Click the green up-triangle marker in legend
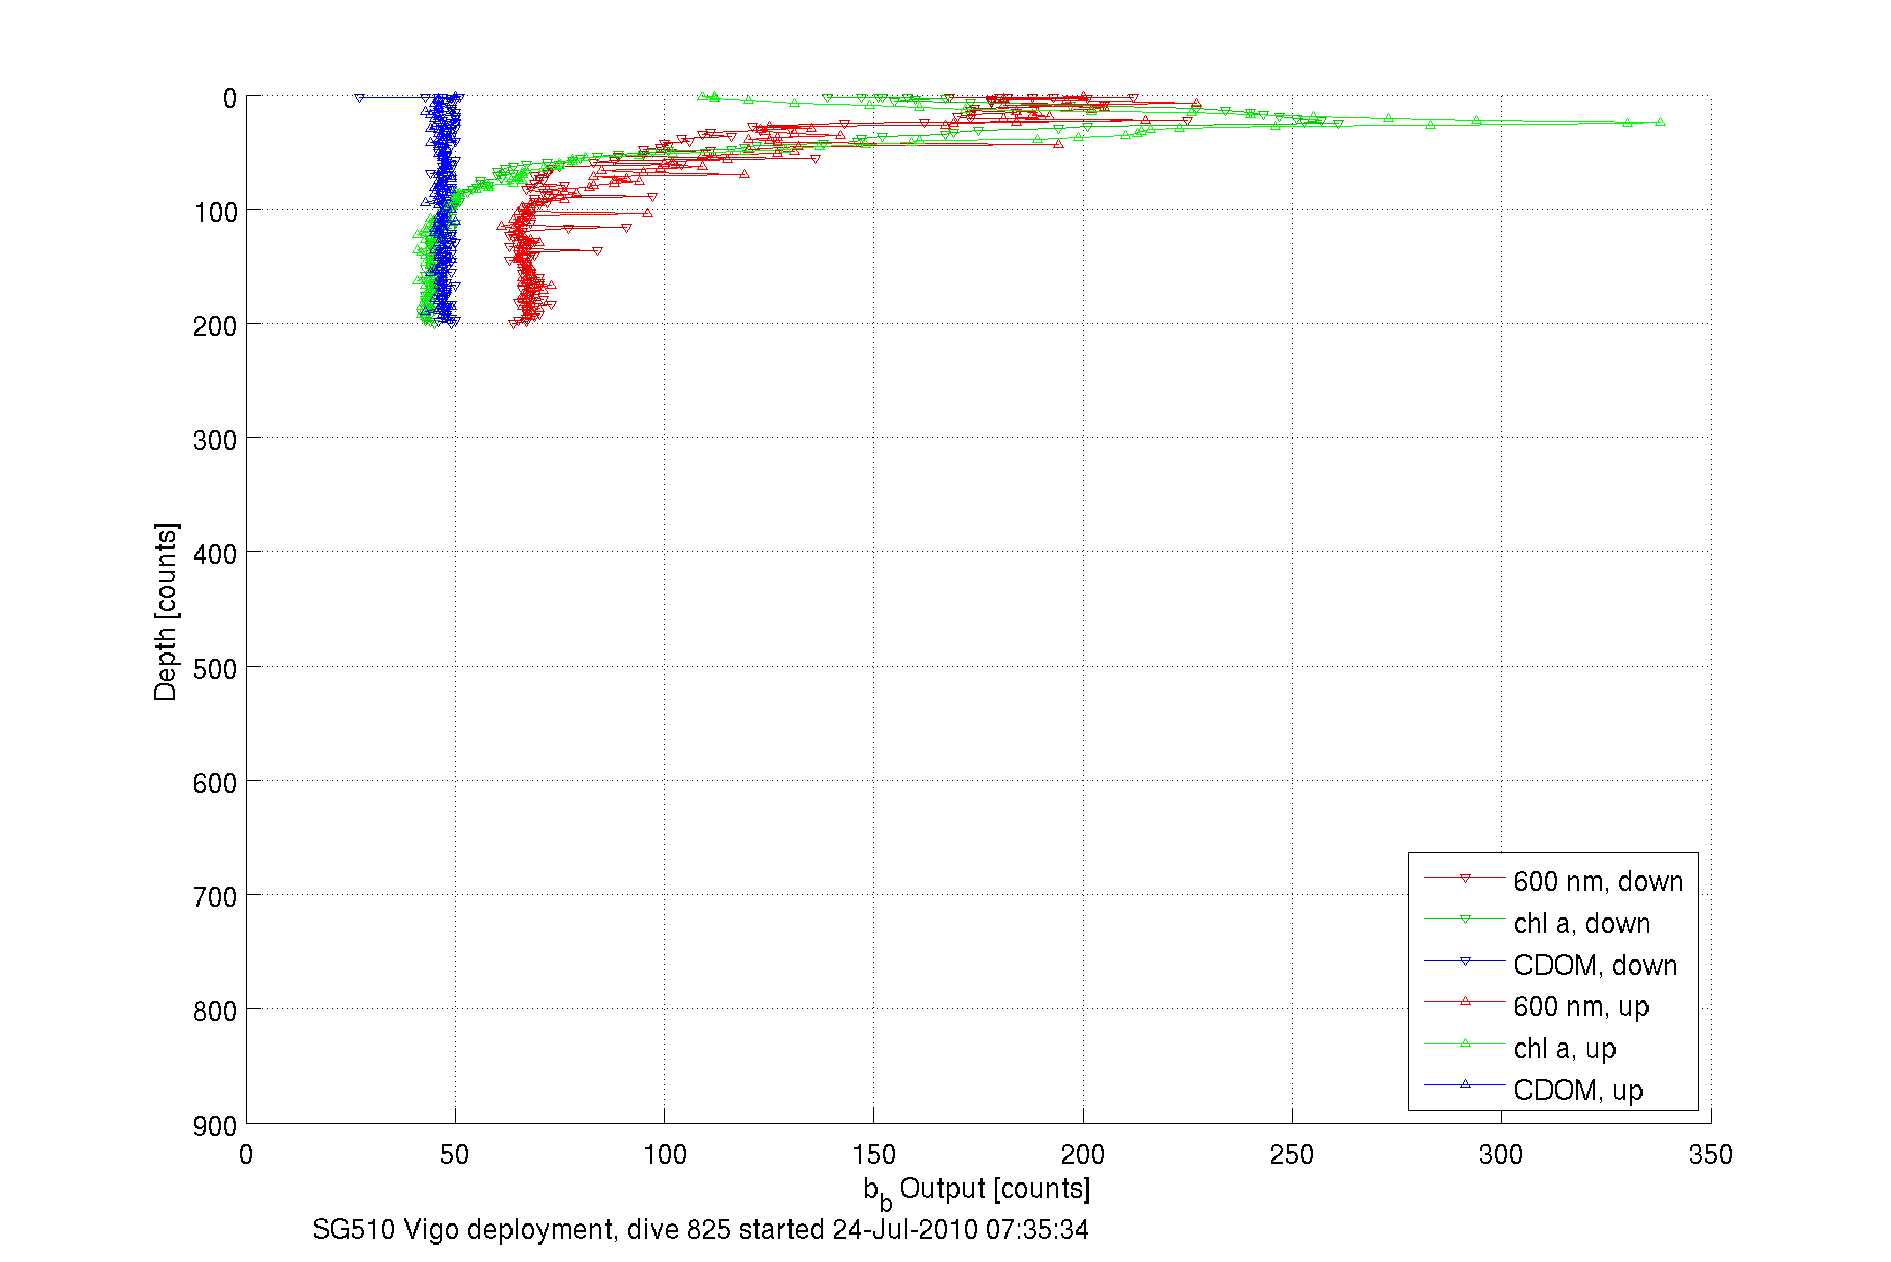 coord(1465,1043)
